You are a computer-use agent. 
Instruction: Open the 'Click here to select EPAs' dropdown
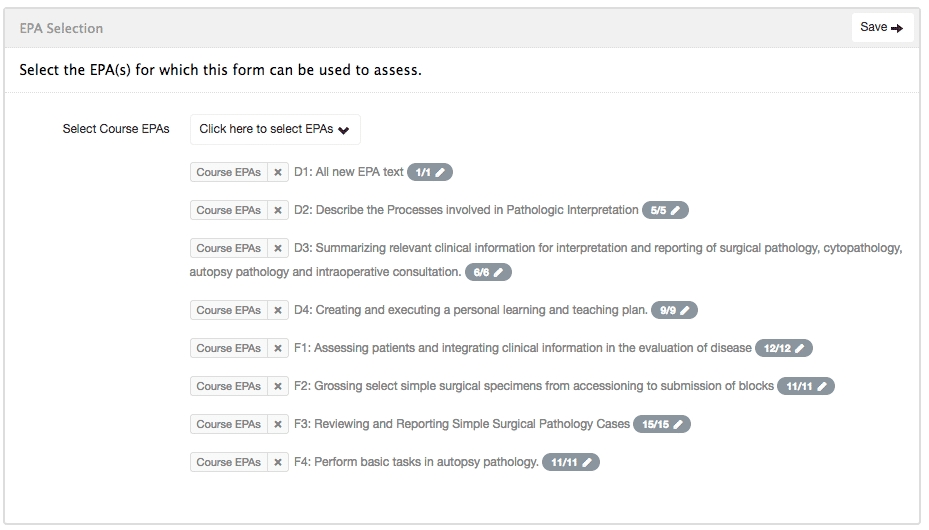[275, 129]
